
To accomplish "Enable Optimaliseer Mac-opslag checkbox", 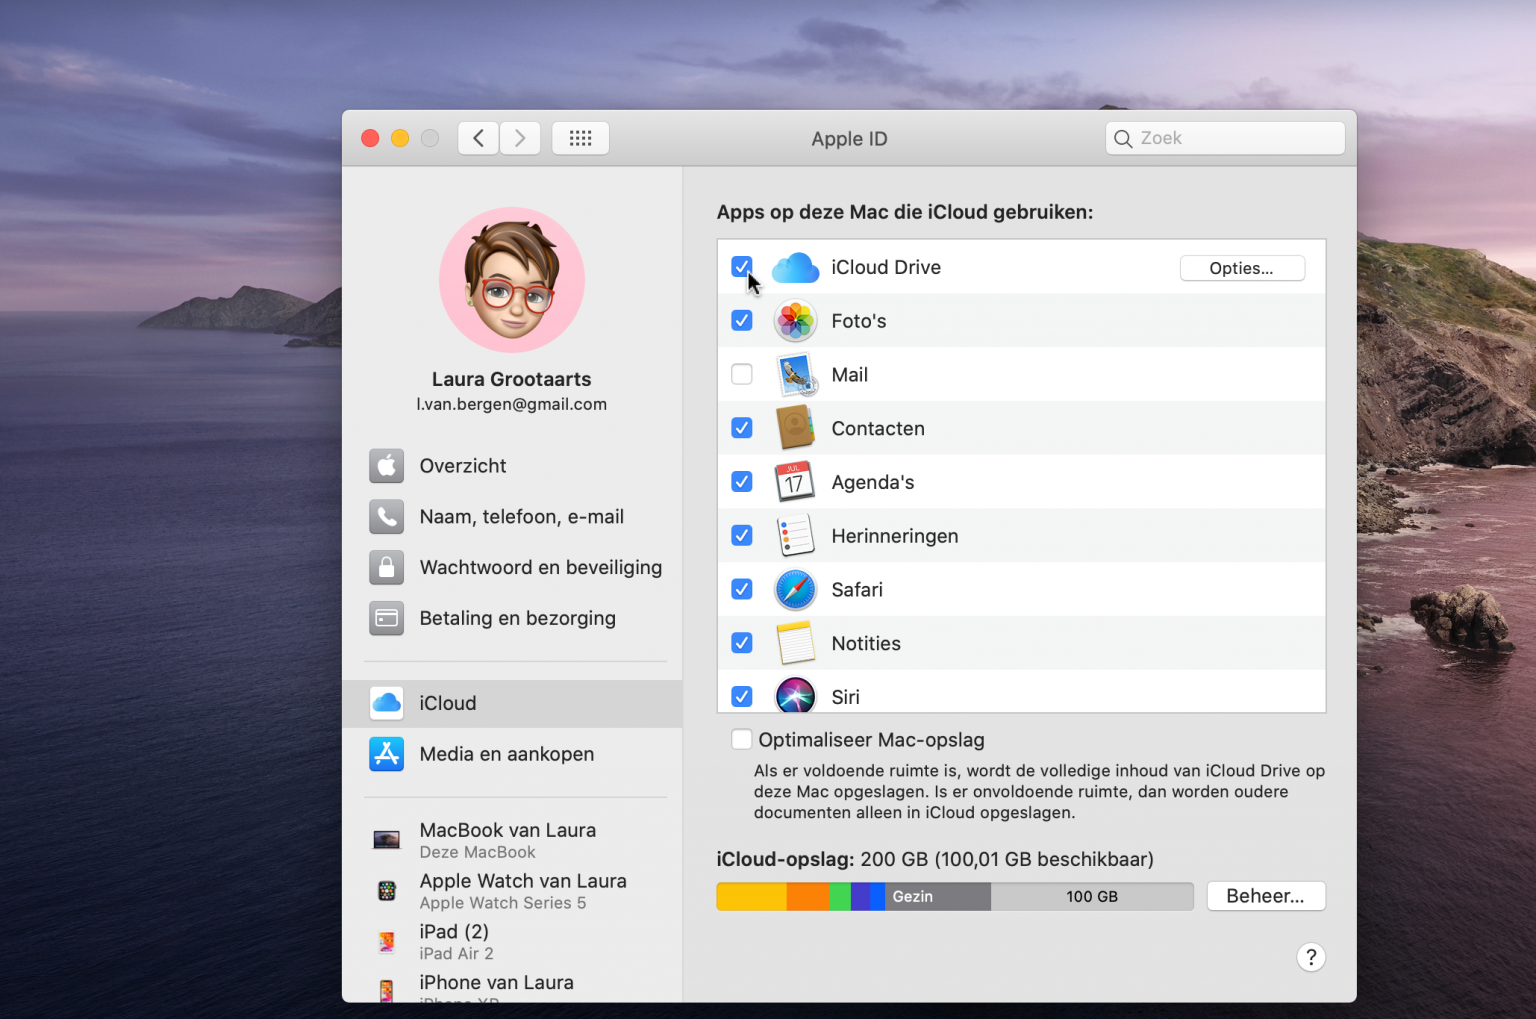I will pos(742,740).
